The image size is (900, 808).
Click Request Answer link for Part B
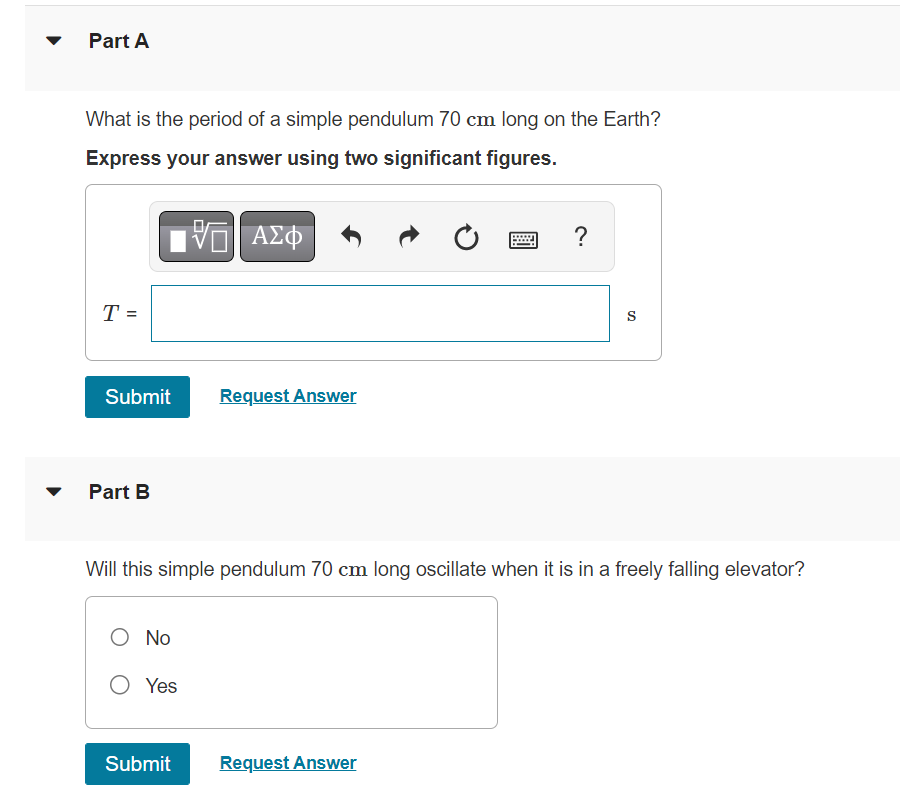[288, 763]
